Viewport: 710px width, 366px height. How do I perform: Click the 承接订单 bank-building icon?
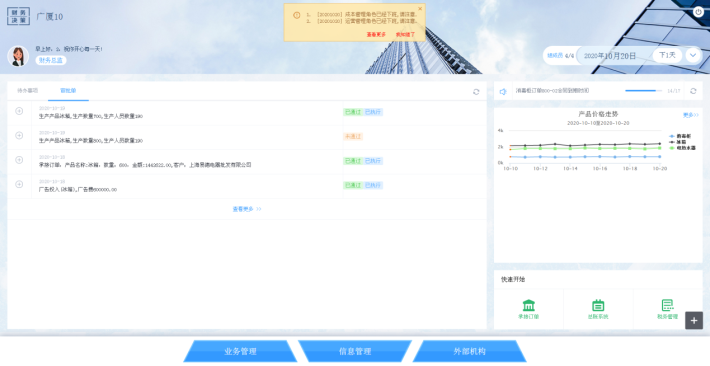(528, 305)
